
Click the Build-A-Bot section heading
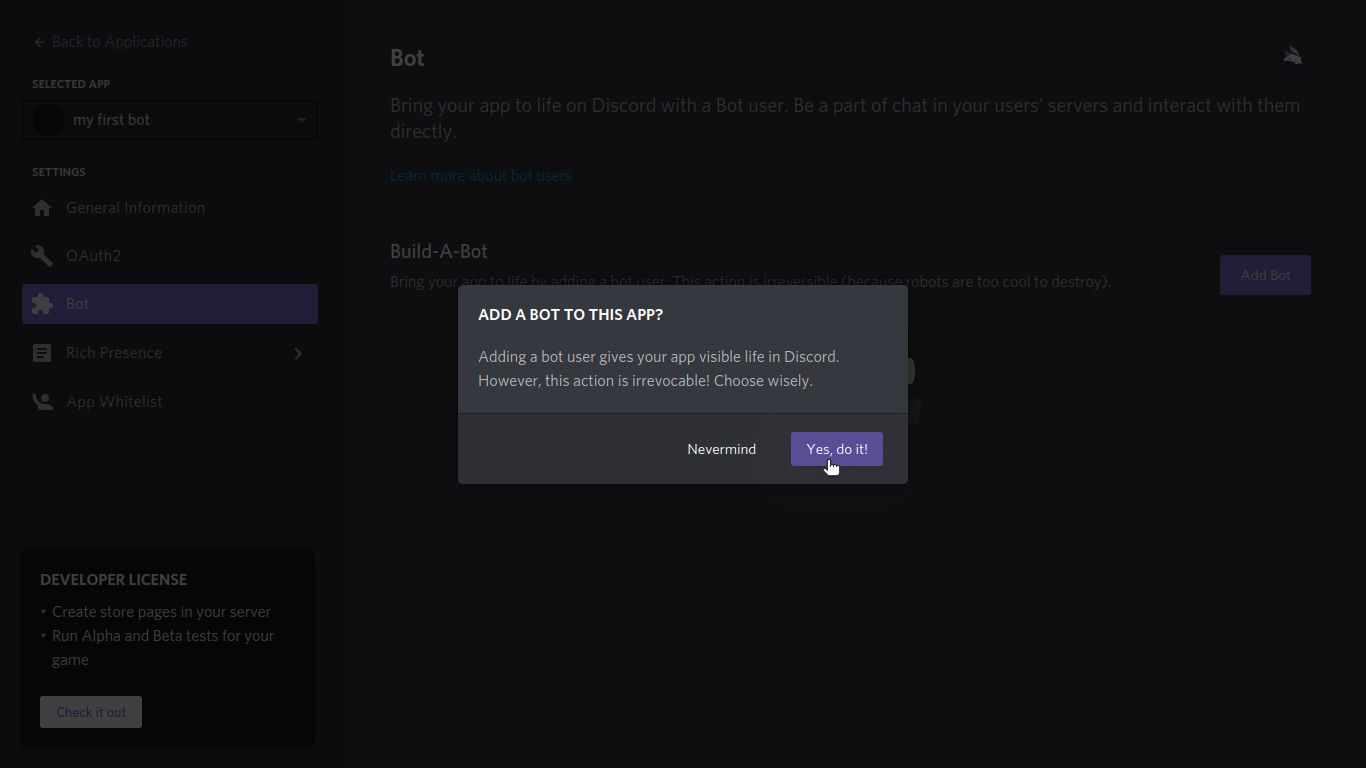[x=439, y=251]
